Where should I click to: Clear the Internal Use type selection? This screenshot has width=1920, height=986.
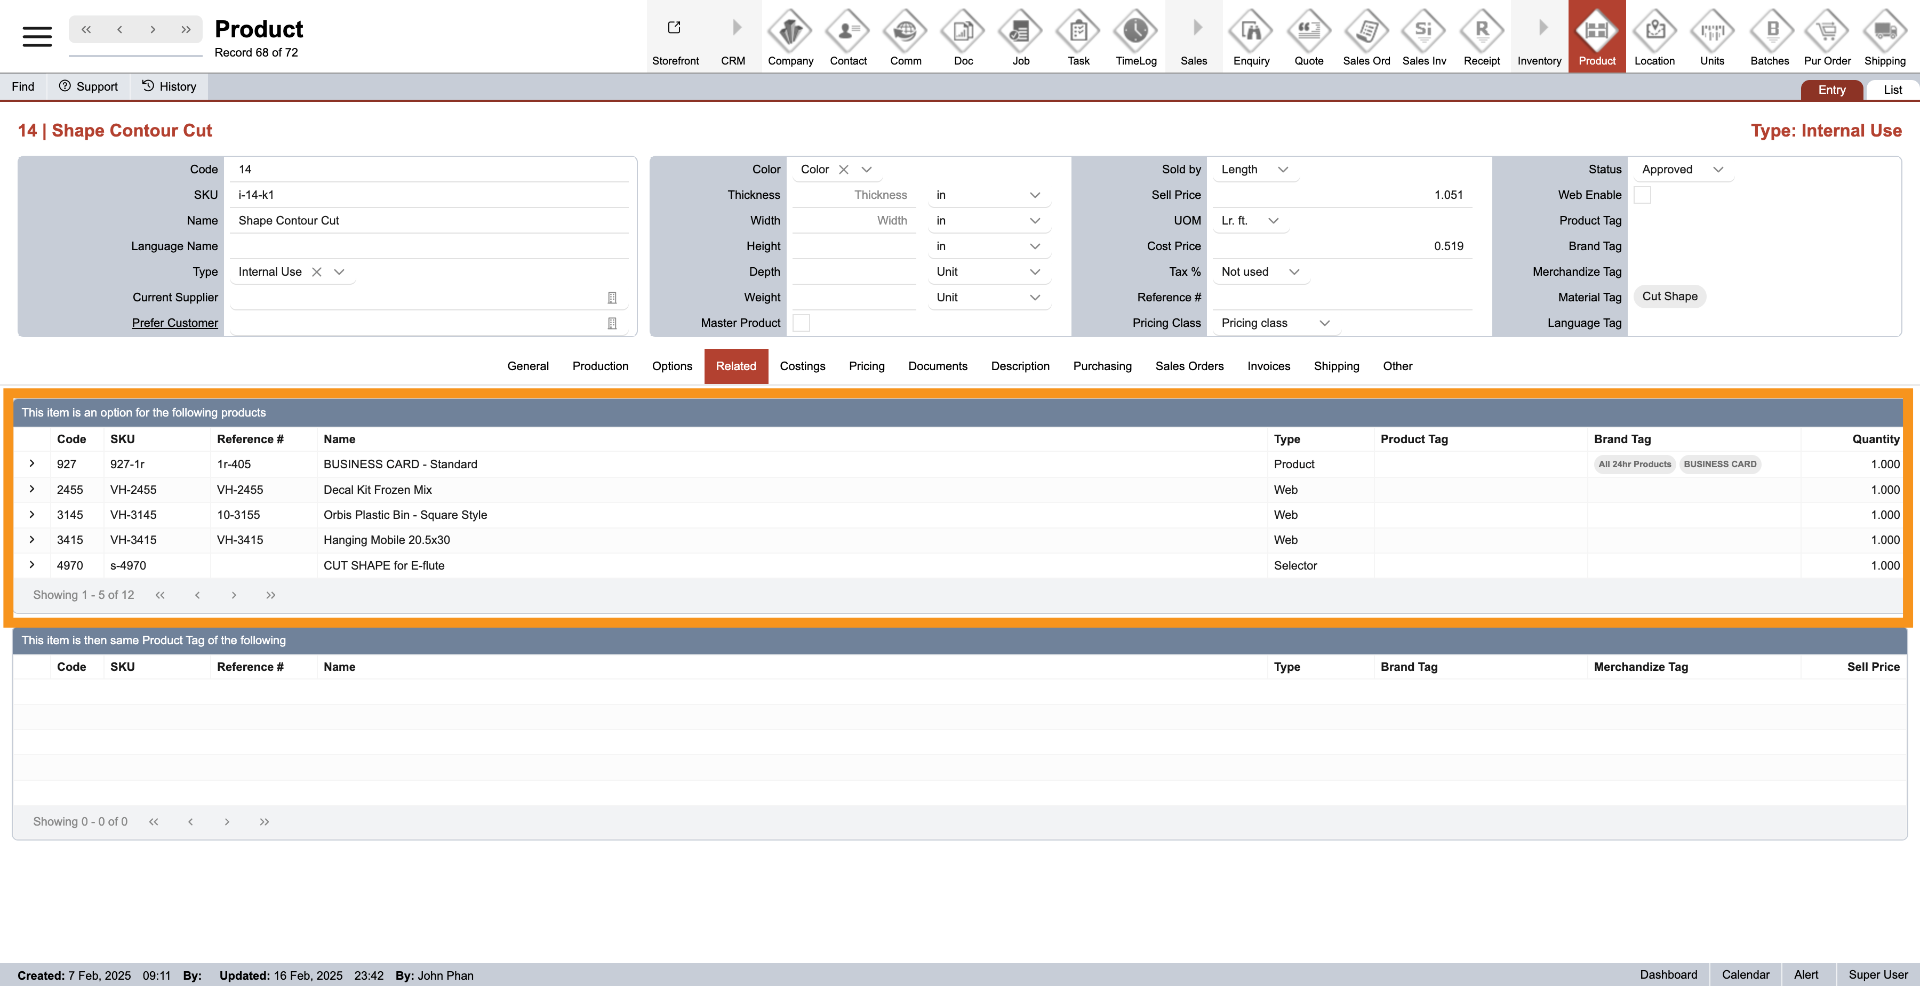point(317,272)
